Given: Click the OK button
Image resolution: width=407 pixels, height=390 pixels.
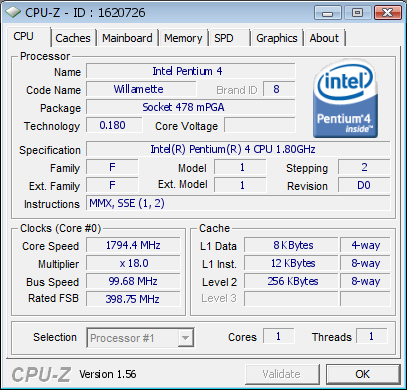Looking at the screenshot, I should coord(363,374).
